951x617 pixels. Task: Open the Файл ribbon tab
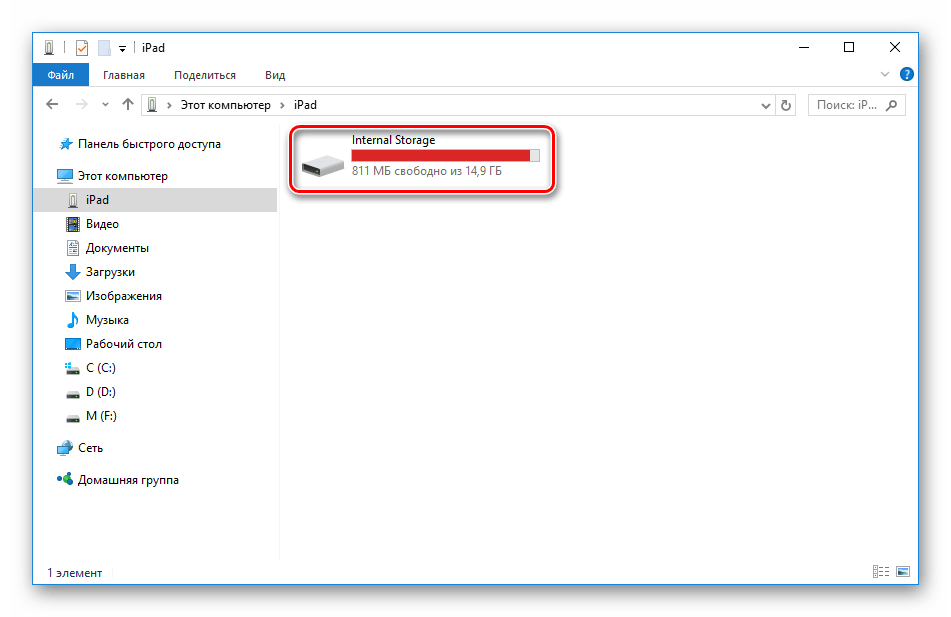[x=60, y=75]
